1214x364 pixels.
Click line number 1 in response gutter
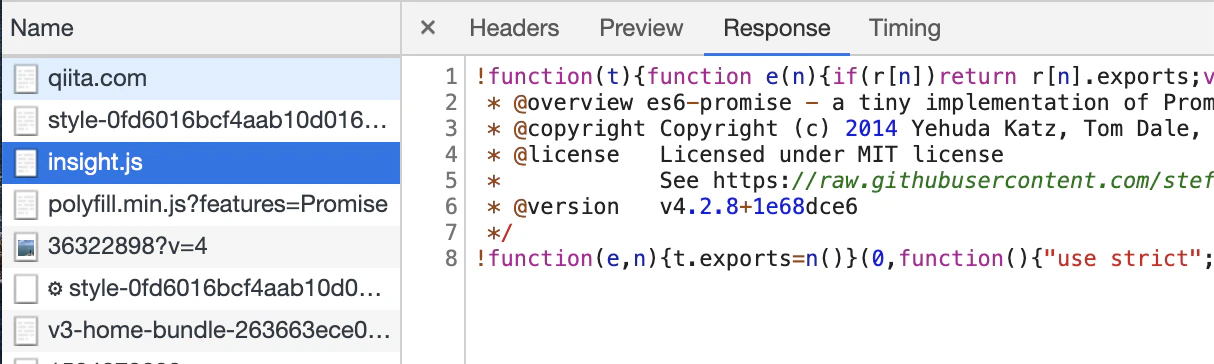[451, 76]
